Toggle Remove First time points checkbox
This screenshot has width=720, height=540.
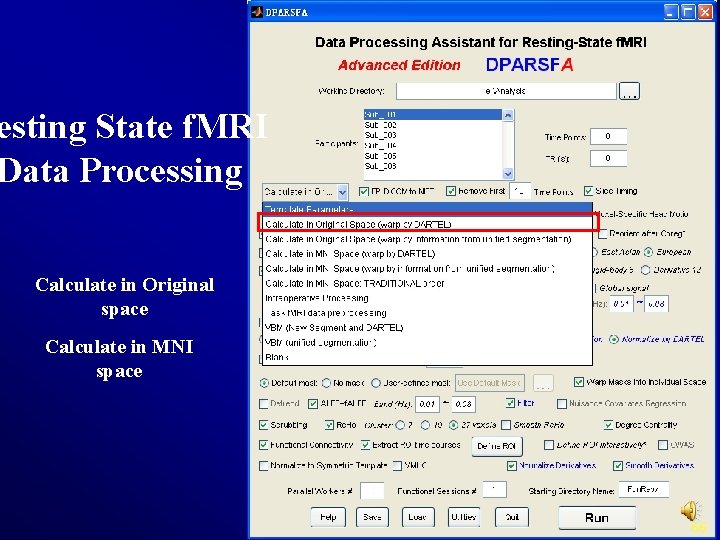point(451,191)
